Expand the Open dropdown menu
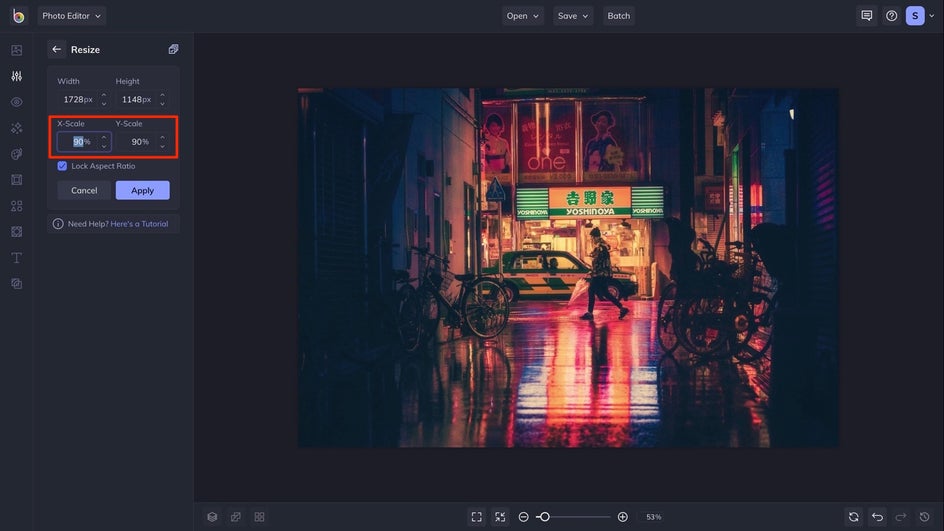The width and height of the screenshot is (944, 531). pyautogui.click(x=523, y=16)
